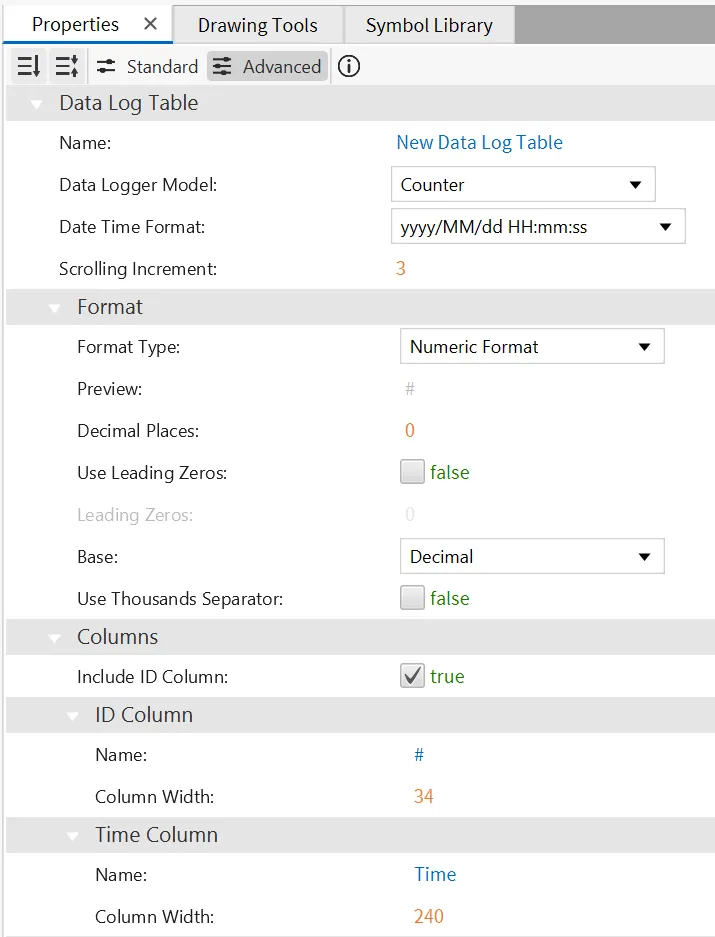Viewport: 715px width, 937px height.
Task: Open the Date Time Format dropdown
Action: coord(537,227)
